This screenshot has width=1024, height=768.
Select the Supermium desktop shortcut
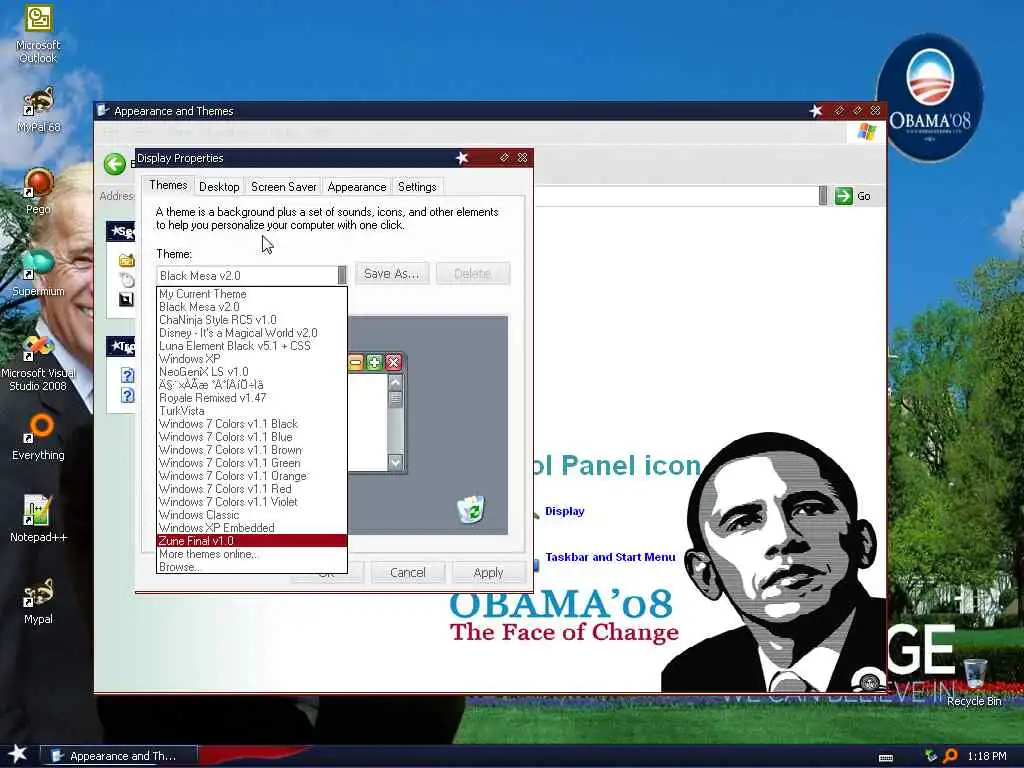[x=38, y=273]
